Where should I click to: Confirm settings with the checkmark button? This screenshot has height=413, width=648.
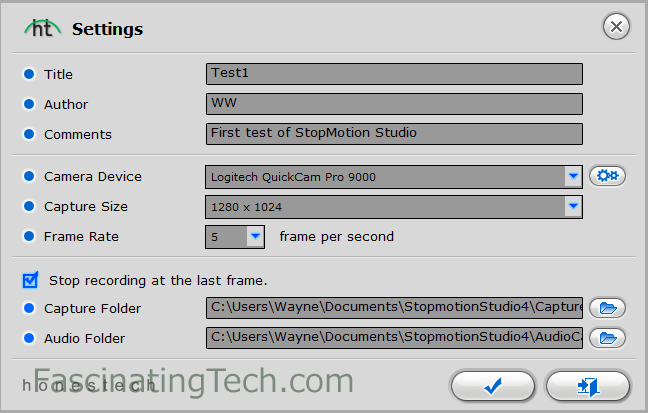coord(492,385)
